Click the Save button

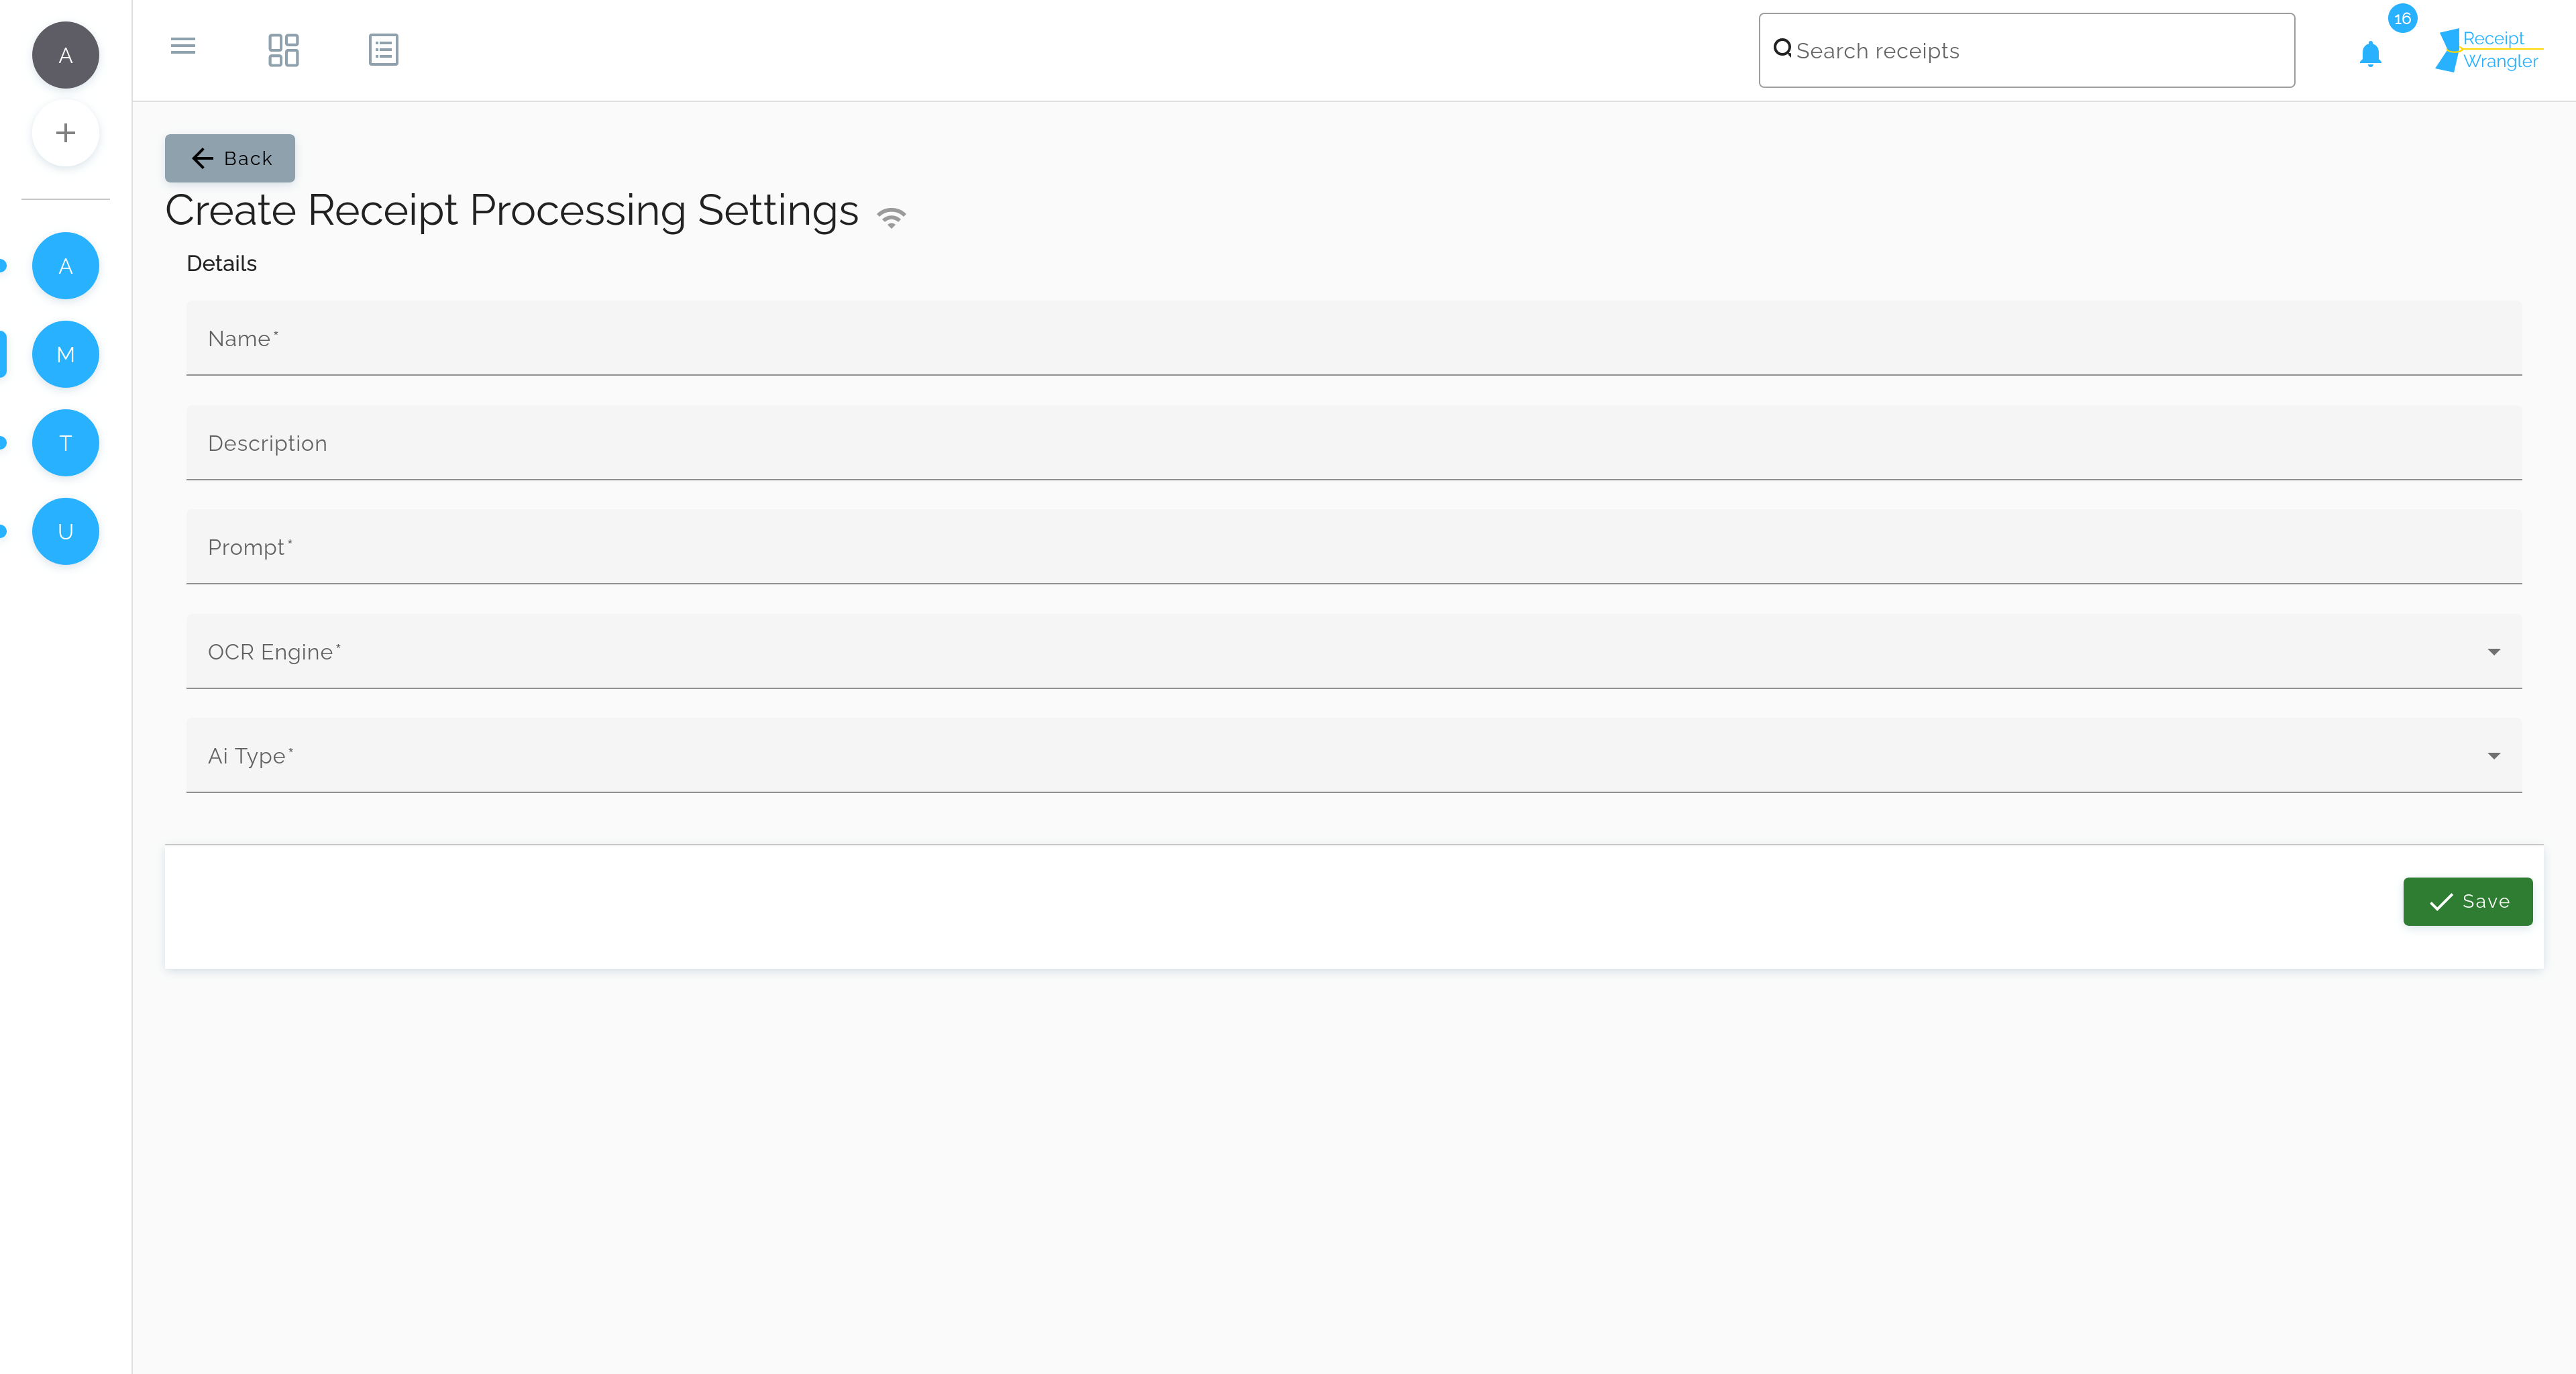[2469, 900]
